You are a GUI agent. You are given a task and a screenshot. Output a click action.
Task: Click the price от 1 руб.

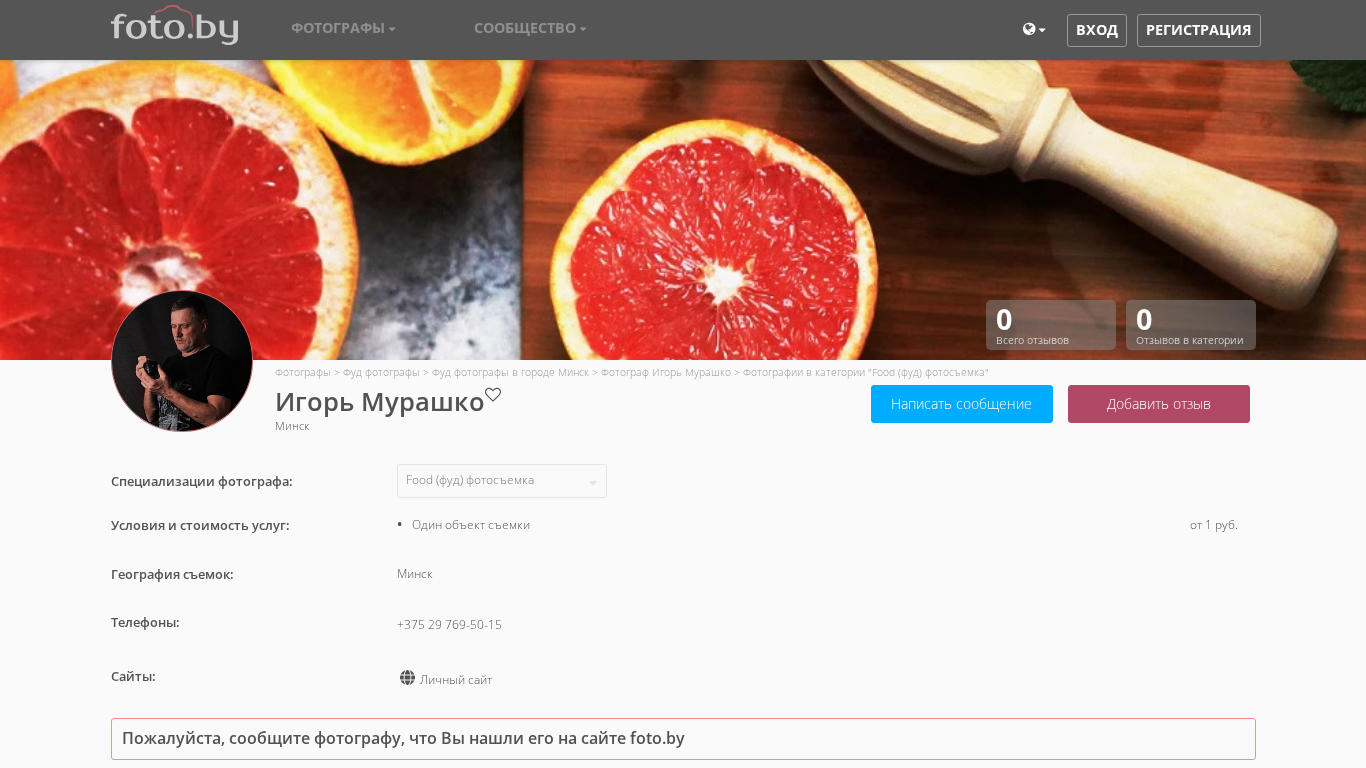click(1214, 525)
